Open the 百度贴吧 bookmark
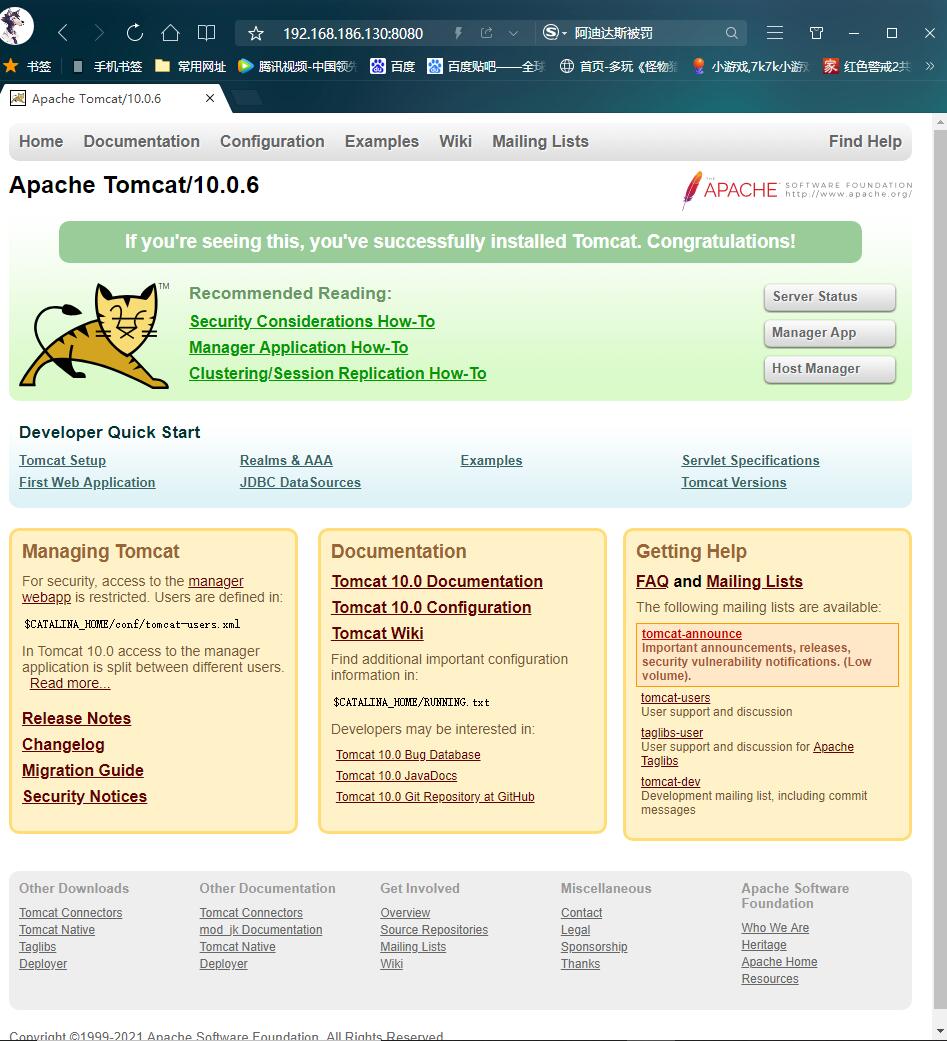The height and width of the screenshot is (1041, 947). pos(486,66)
